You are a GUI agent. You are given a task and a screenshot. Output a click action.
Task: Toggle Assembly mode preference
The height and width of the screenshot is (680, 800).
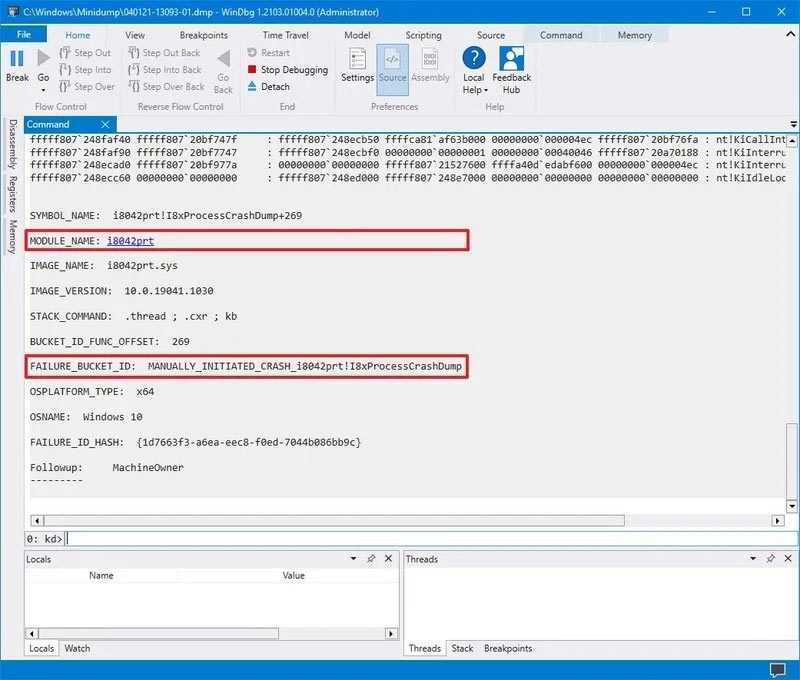point(430,65)
